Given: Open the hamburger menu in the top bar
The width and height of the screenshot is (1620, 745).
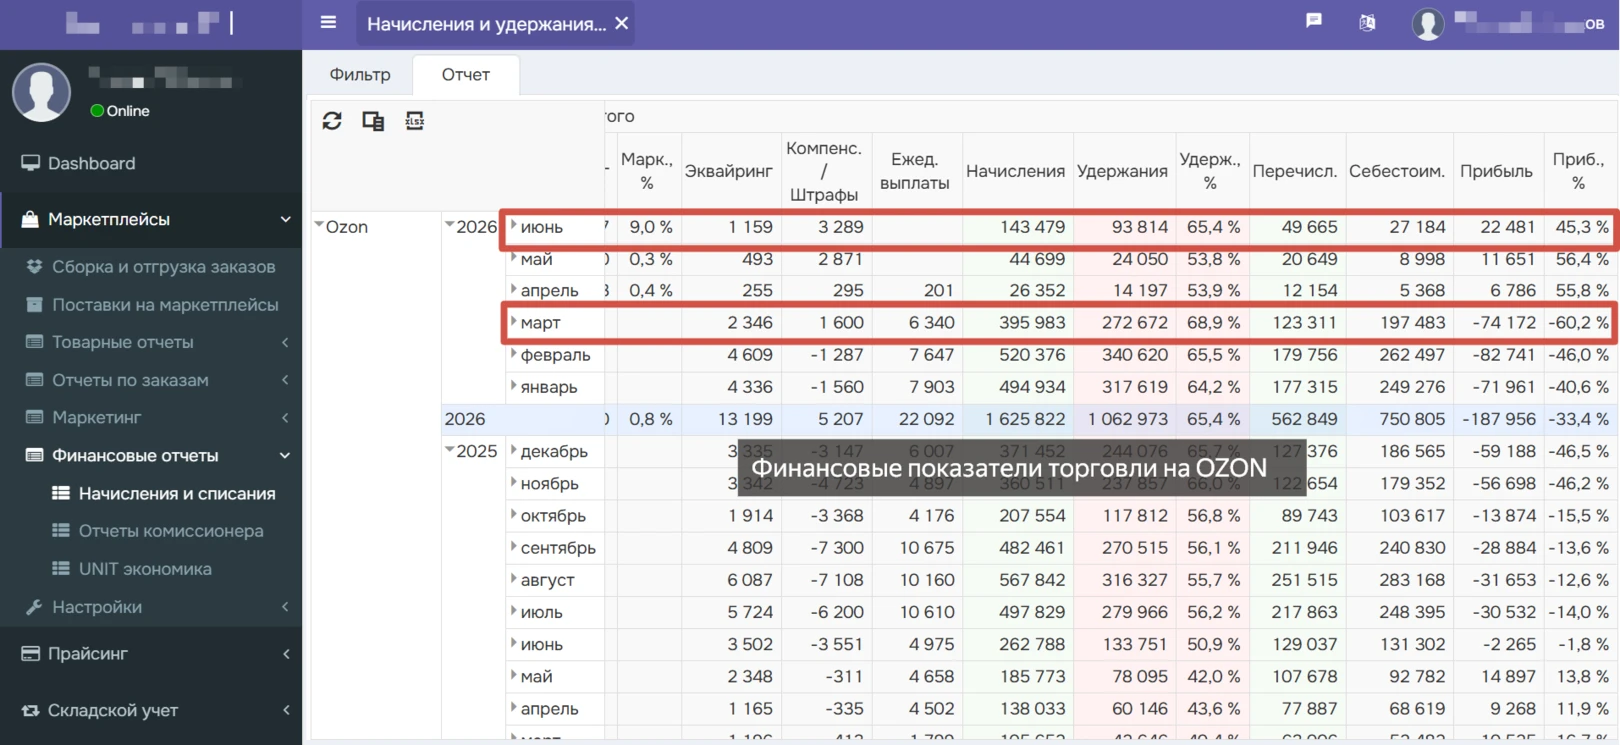Looking at the screenshot, I should pyautogui.click(x=328, y=22).
